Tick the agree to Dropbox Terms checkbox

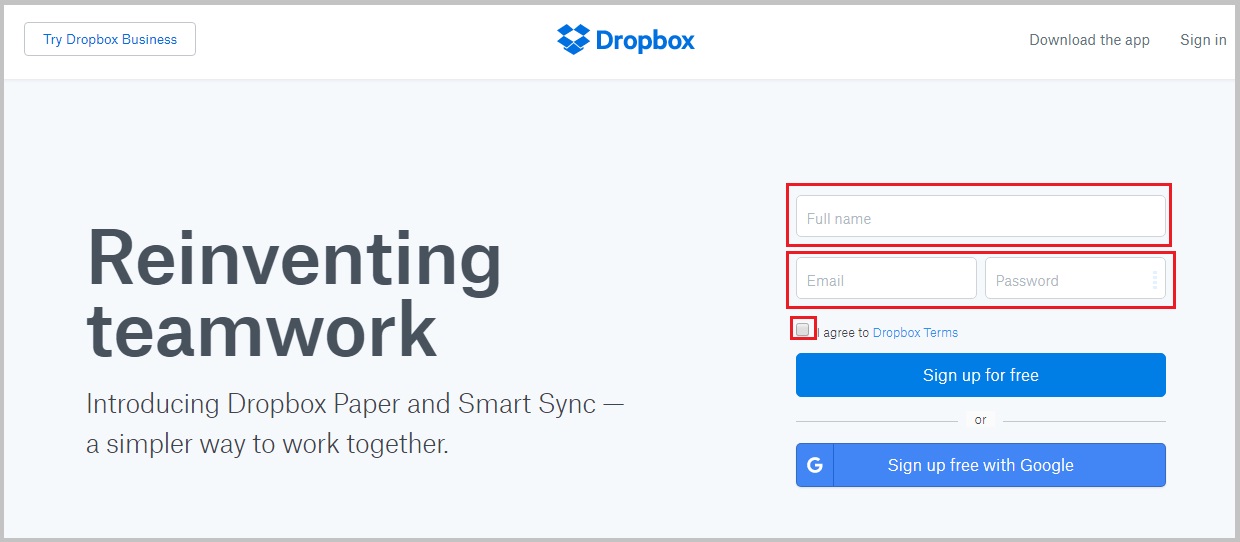(x=802, y=330)
